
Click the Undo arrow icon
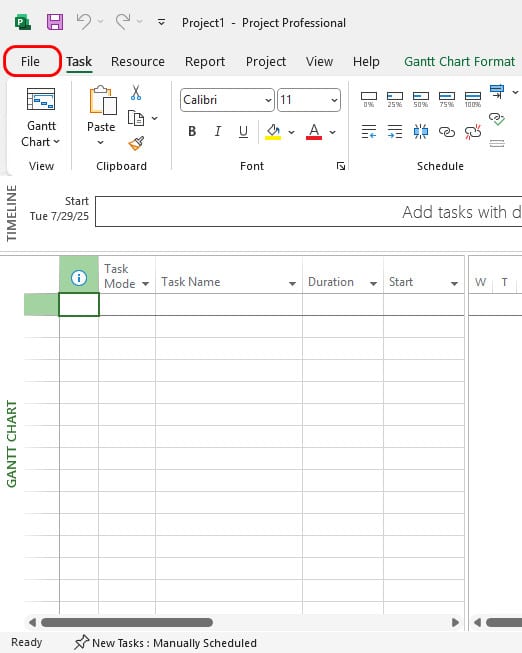84,21
